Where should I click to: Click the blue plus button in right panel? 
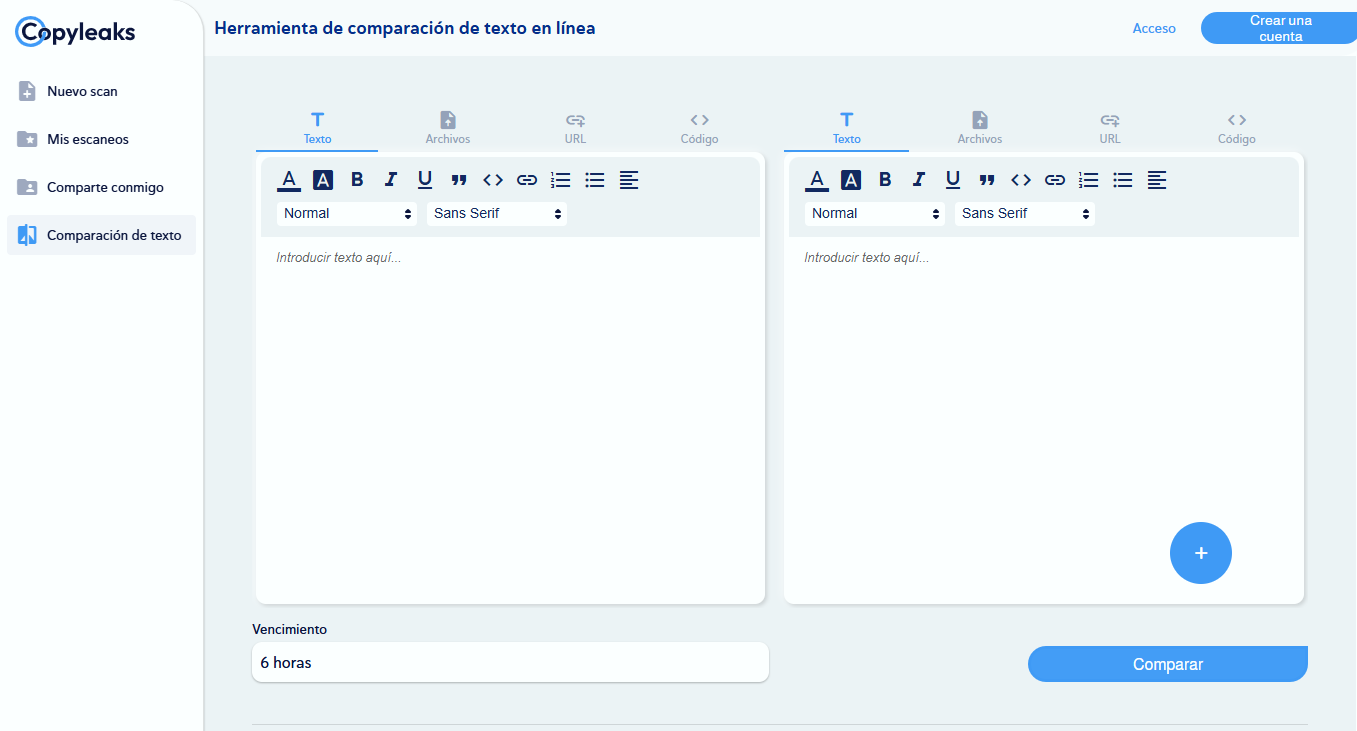tap(1200, 553)
